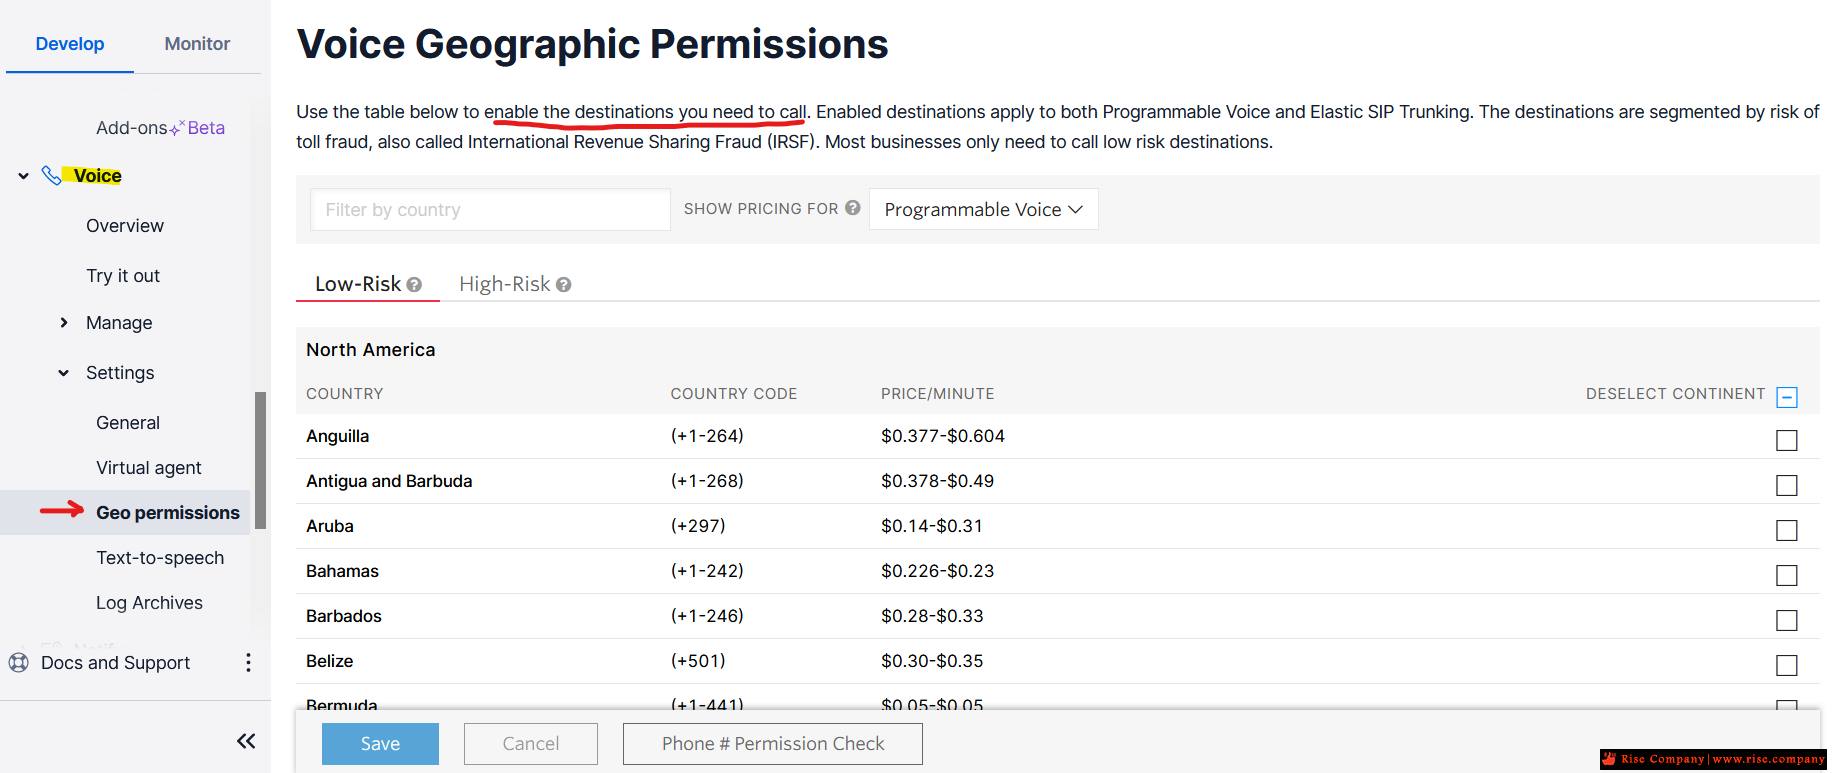Click the $0.226-$0.23 price cell
Screen dimensions: 1838x773
click(938, 571)
